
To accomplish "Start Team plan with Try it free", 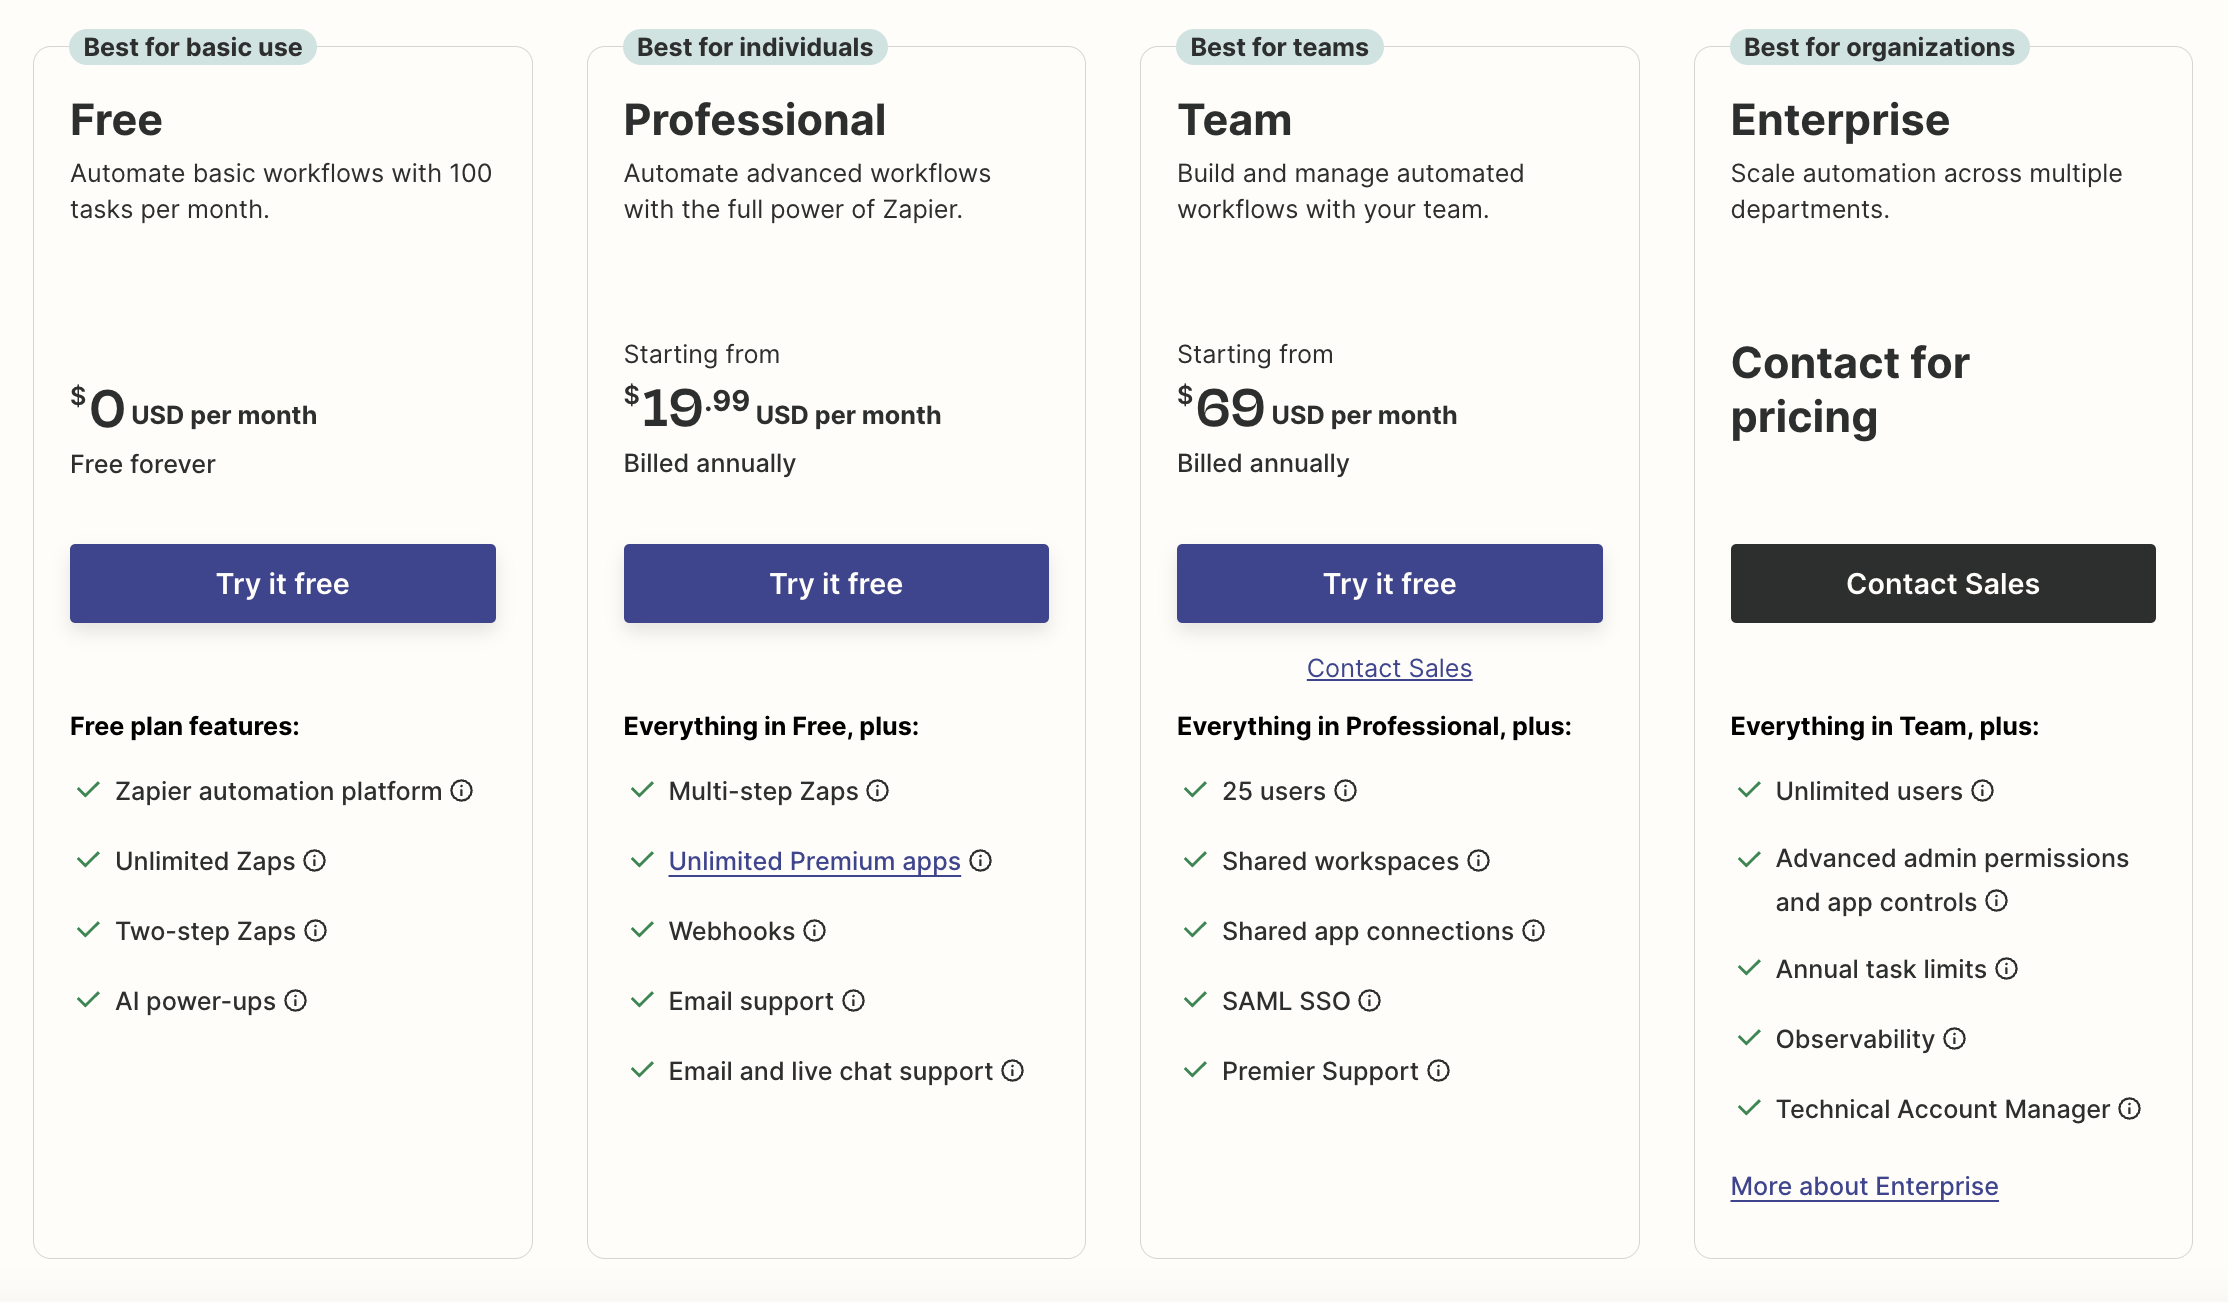I will (x=1390, y=583).
